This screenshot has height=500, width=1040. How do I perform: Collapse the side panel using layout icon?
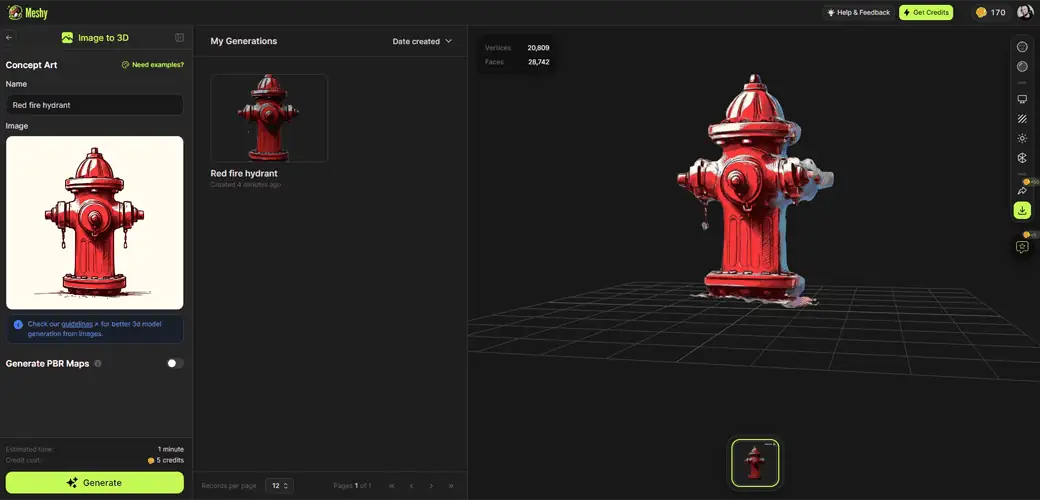[180, 38]
